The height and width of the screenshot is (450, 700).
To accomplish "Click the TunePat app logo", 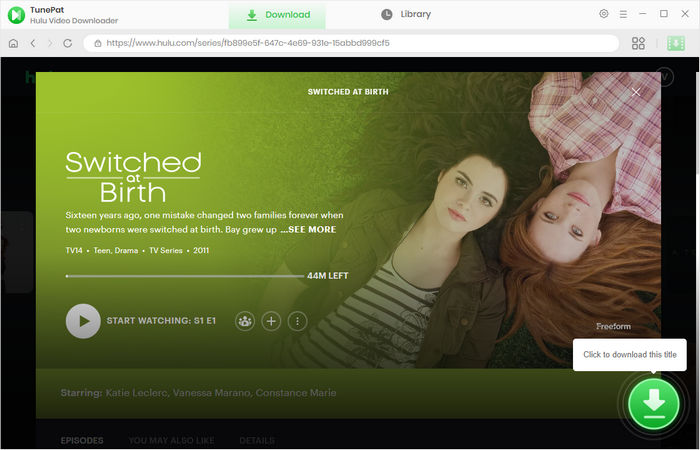I will [16, 15].
